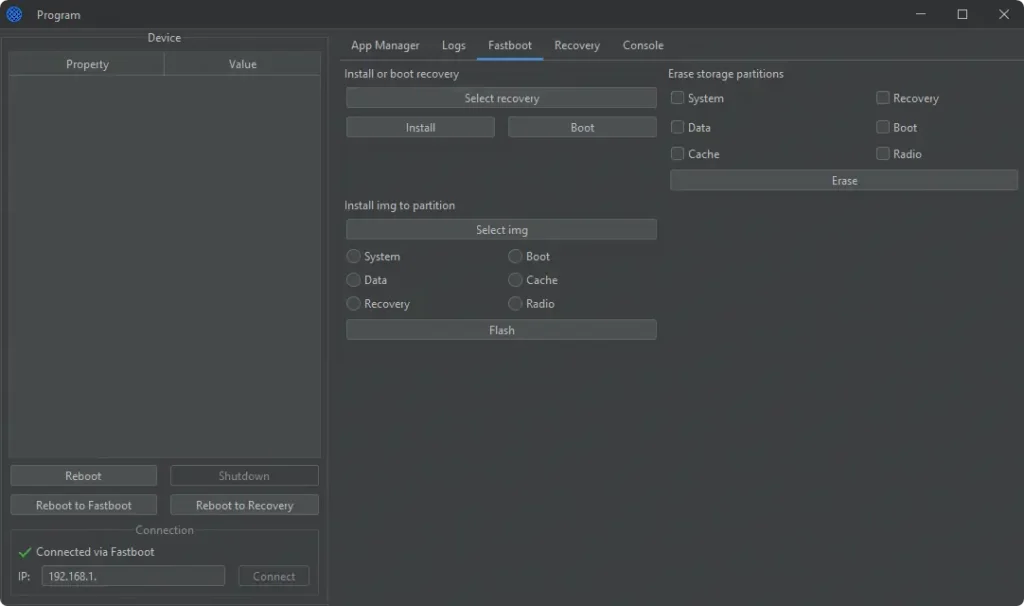Click the Select img button
This screenshot has width=1024, height=606.
pyautogui.click(x=501, y=230)
